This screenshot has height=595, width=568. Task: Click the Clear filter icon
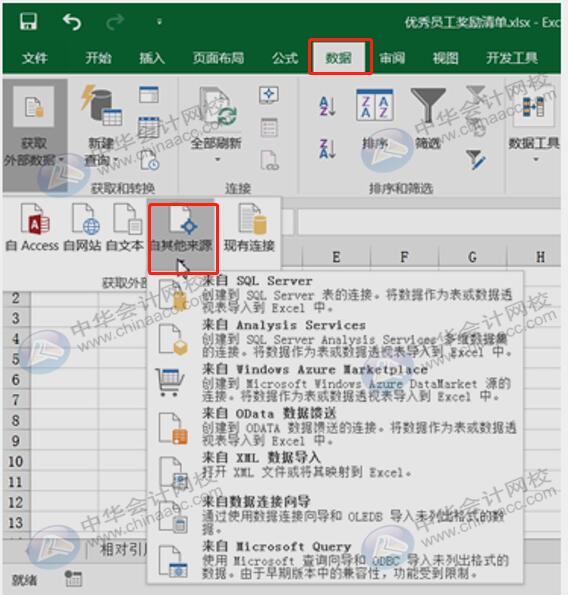pos(476,95)
